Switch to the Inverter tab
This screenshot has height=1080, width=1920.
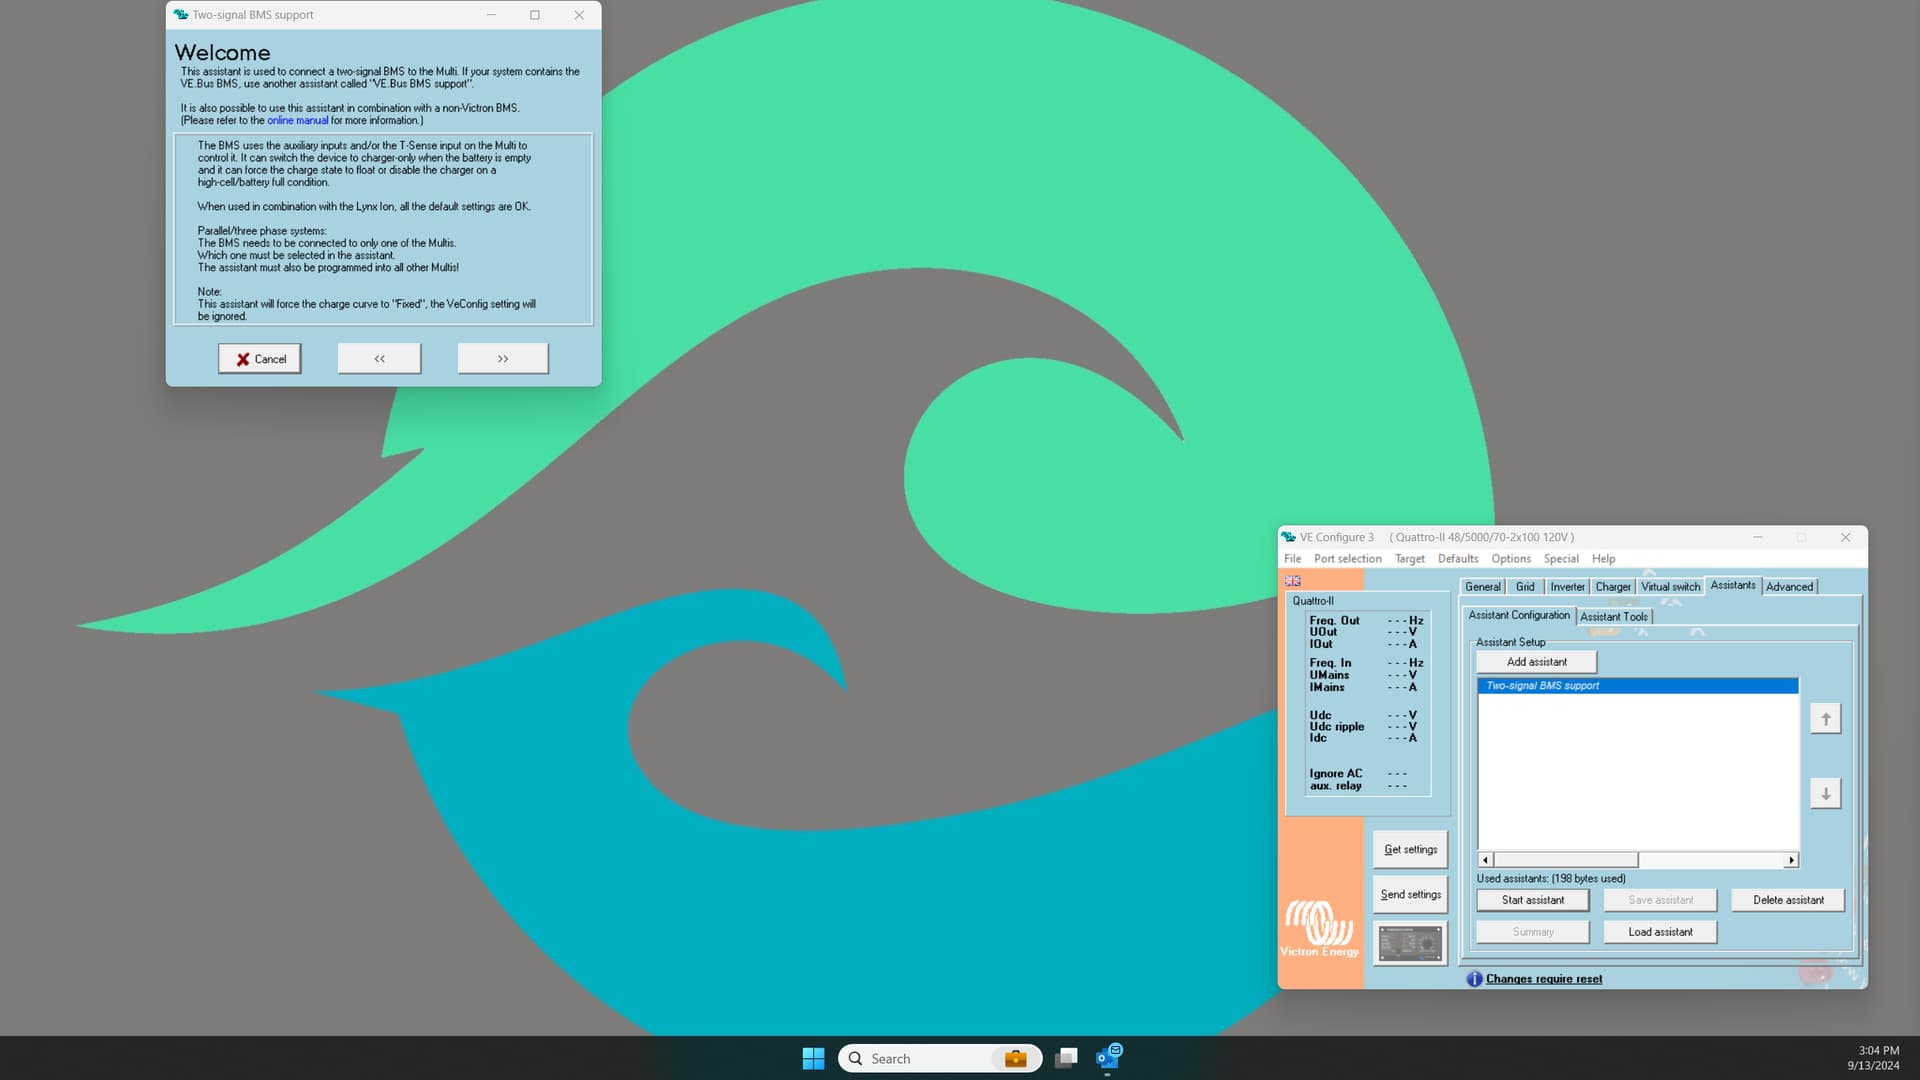click(x=1567, y=587)
